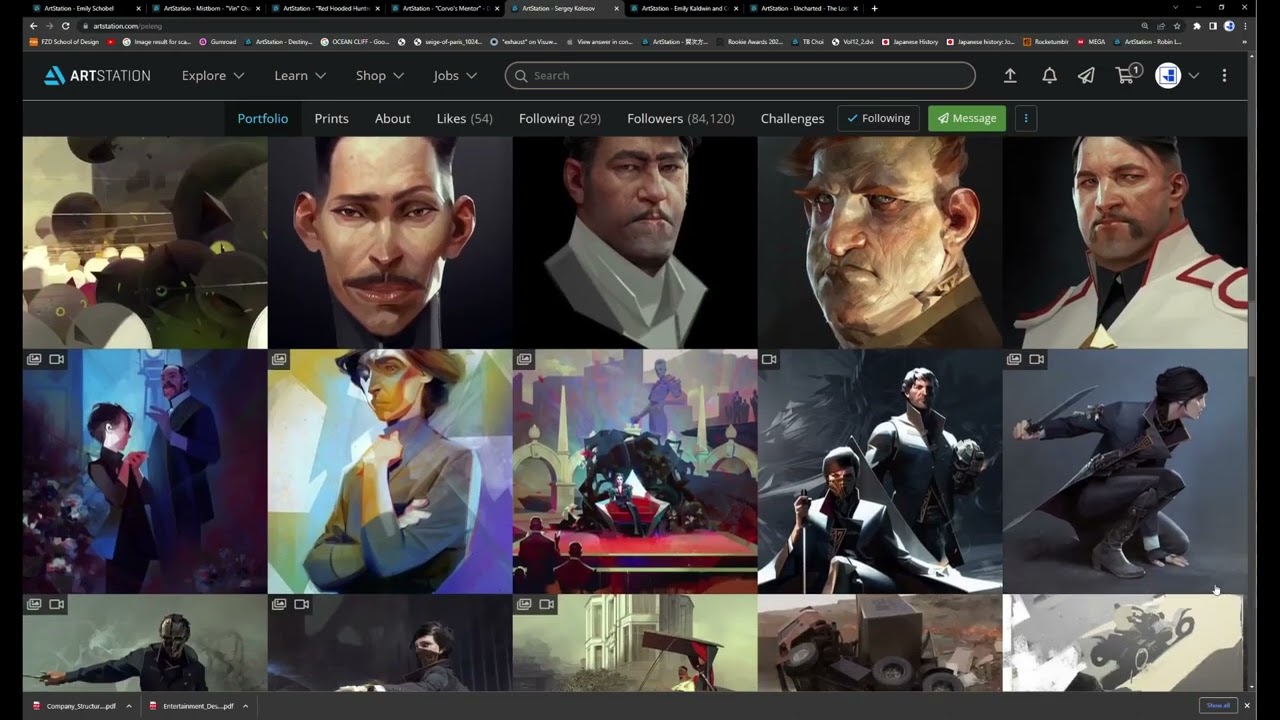Switch to Corvo's Mentor browser tab
This screenshot has height=720, width=1280.
(x=445, y=8)
